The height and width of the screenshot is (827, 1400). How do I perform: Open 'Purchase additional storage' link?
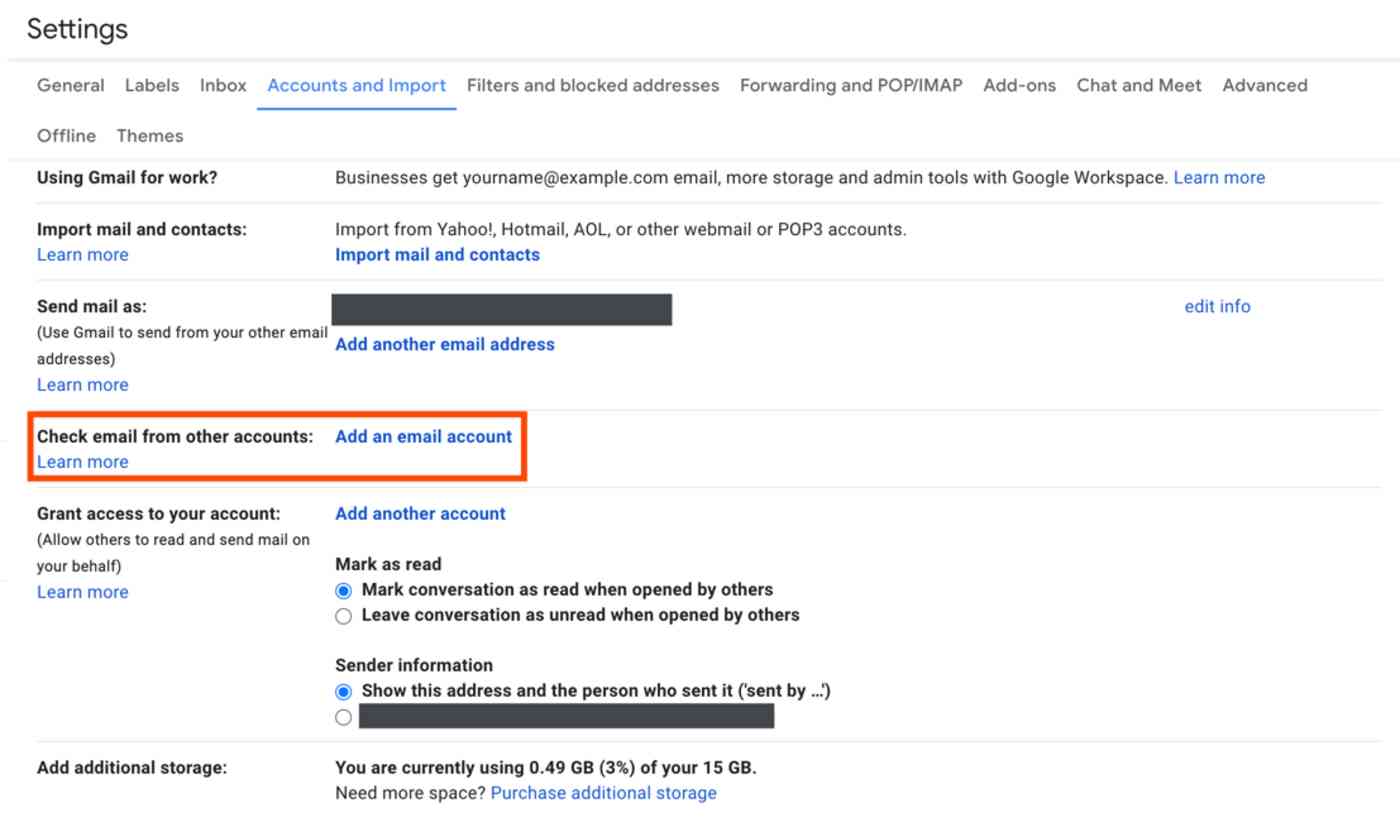(603, 793)
